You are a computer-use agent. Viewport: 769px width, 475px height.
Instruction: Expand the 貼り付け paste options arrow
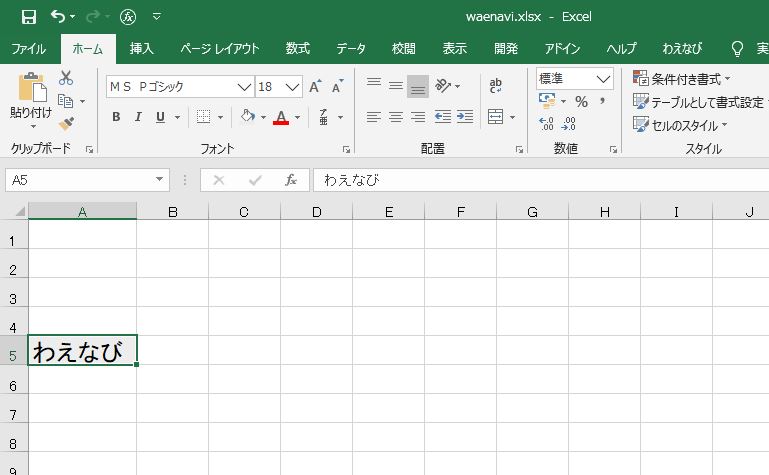coord(32,127)
